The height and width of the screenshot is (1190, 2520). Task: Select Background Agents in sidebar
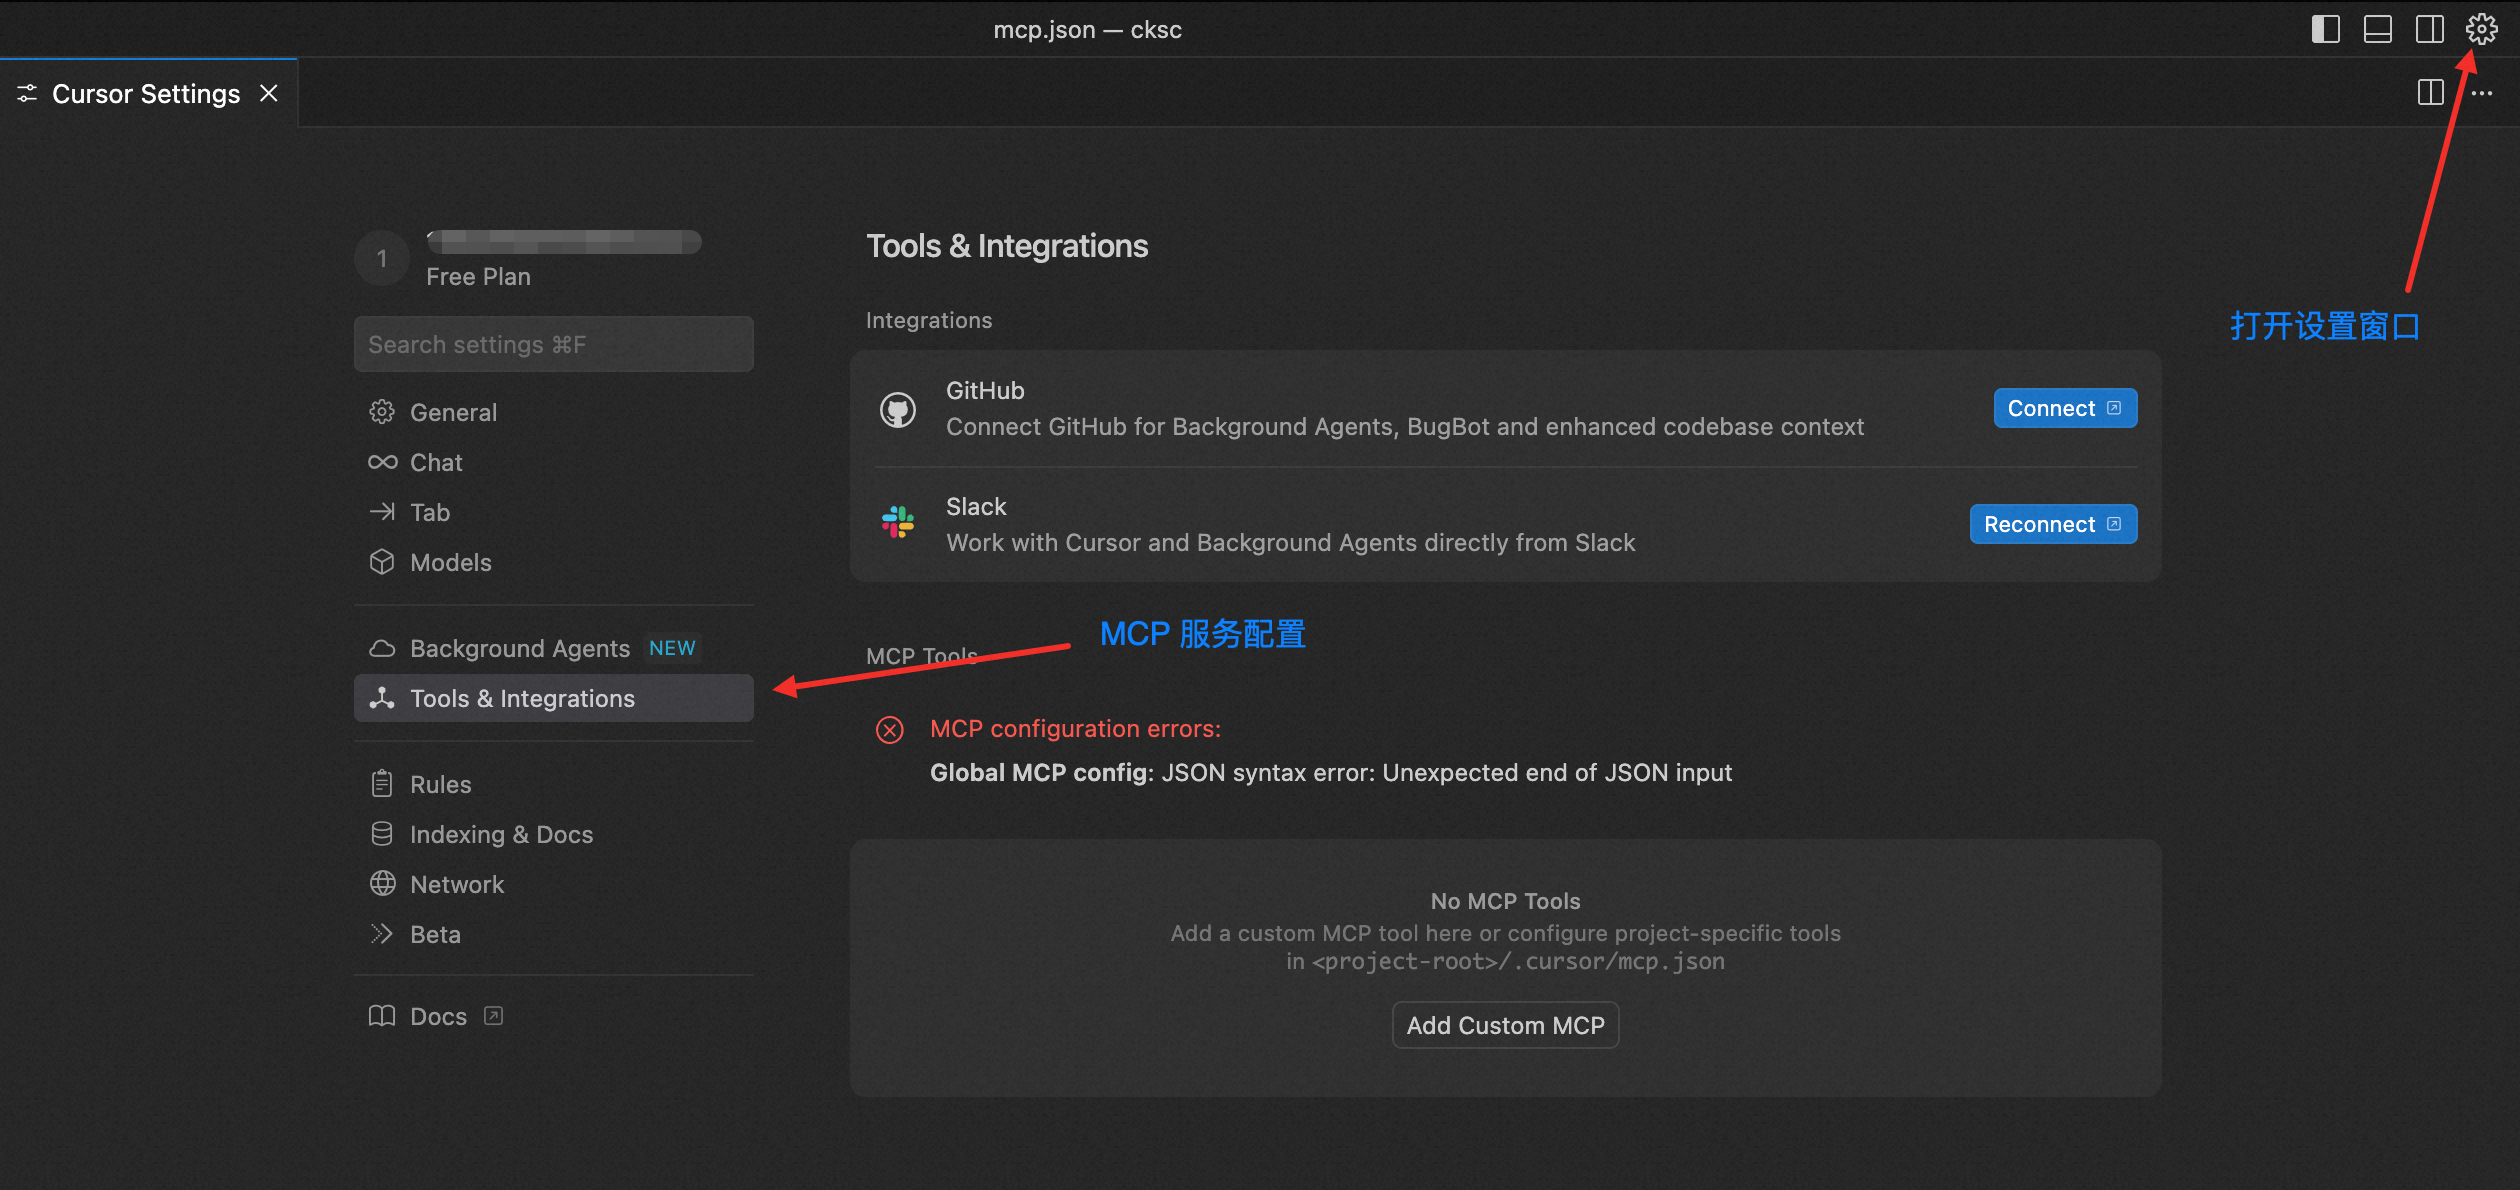click(x=520, y=648)
